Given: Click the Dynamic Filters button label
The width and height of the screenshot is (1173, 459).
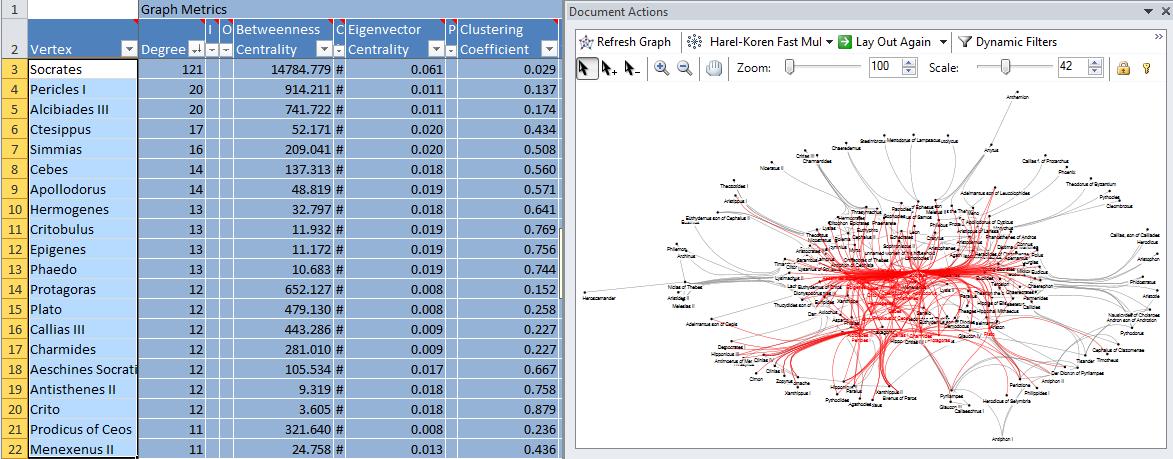Looking at the screenshot, I should tap(1017, 42).
